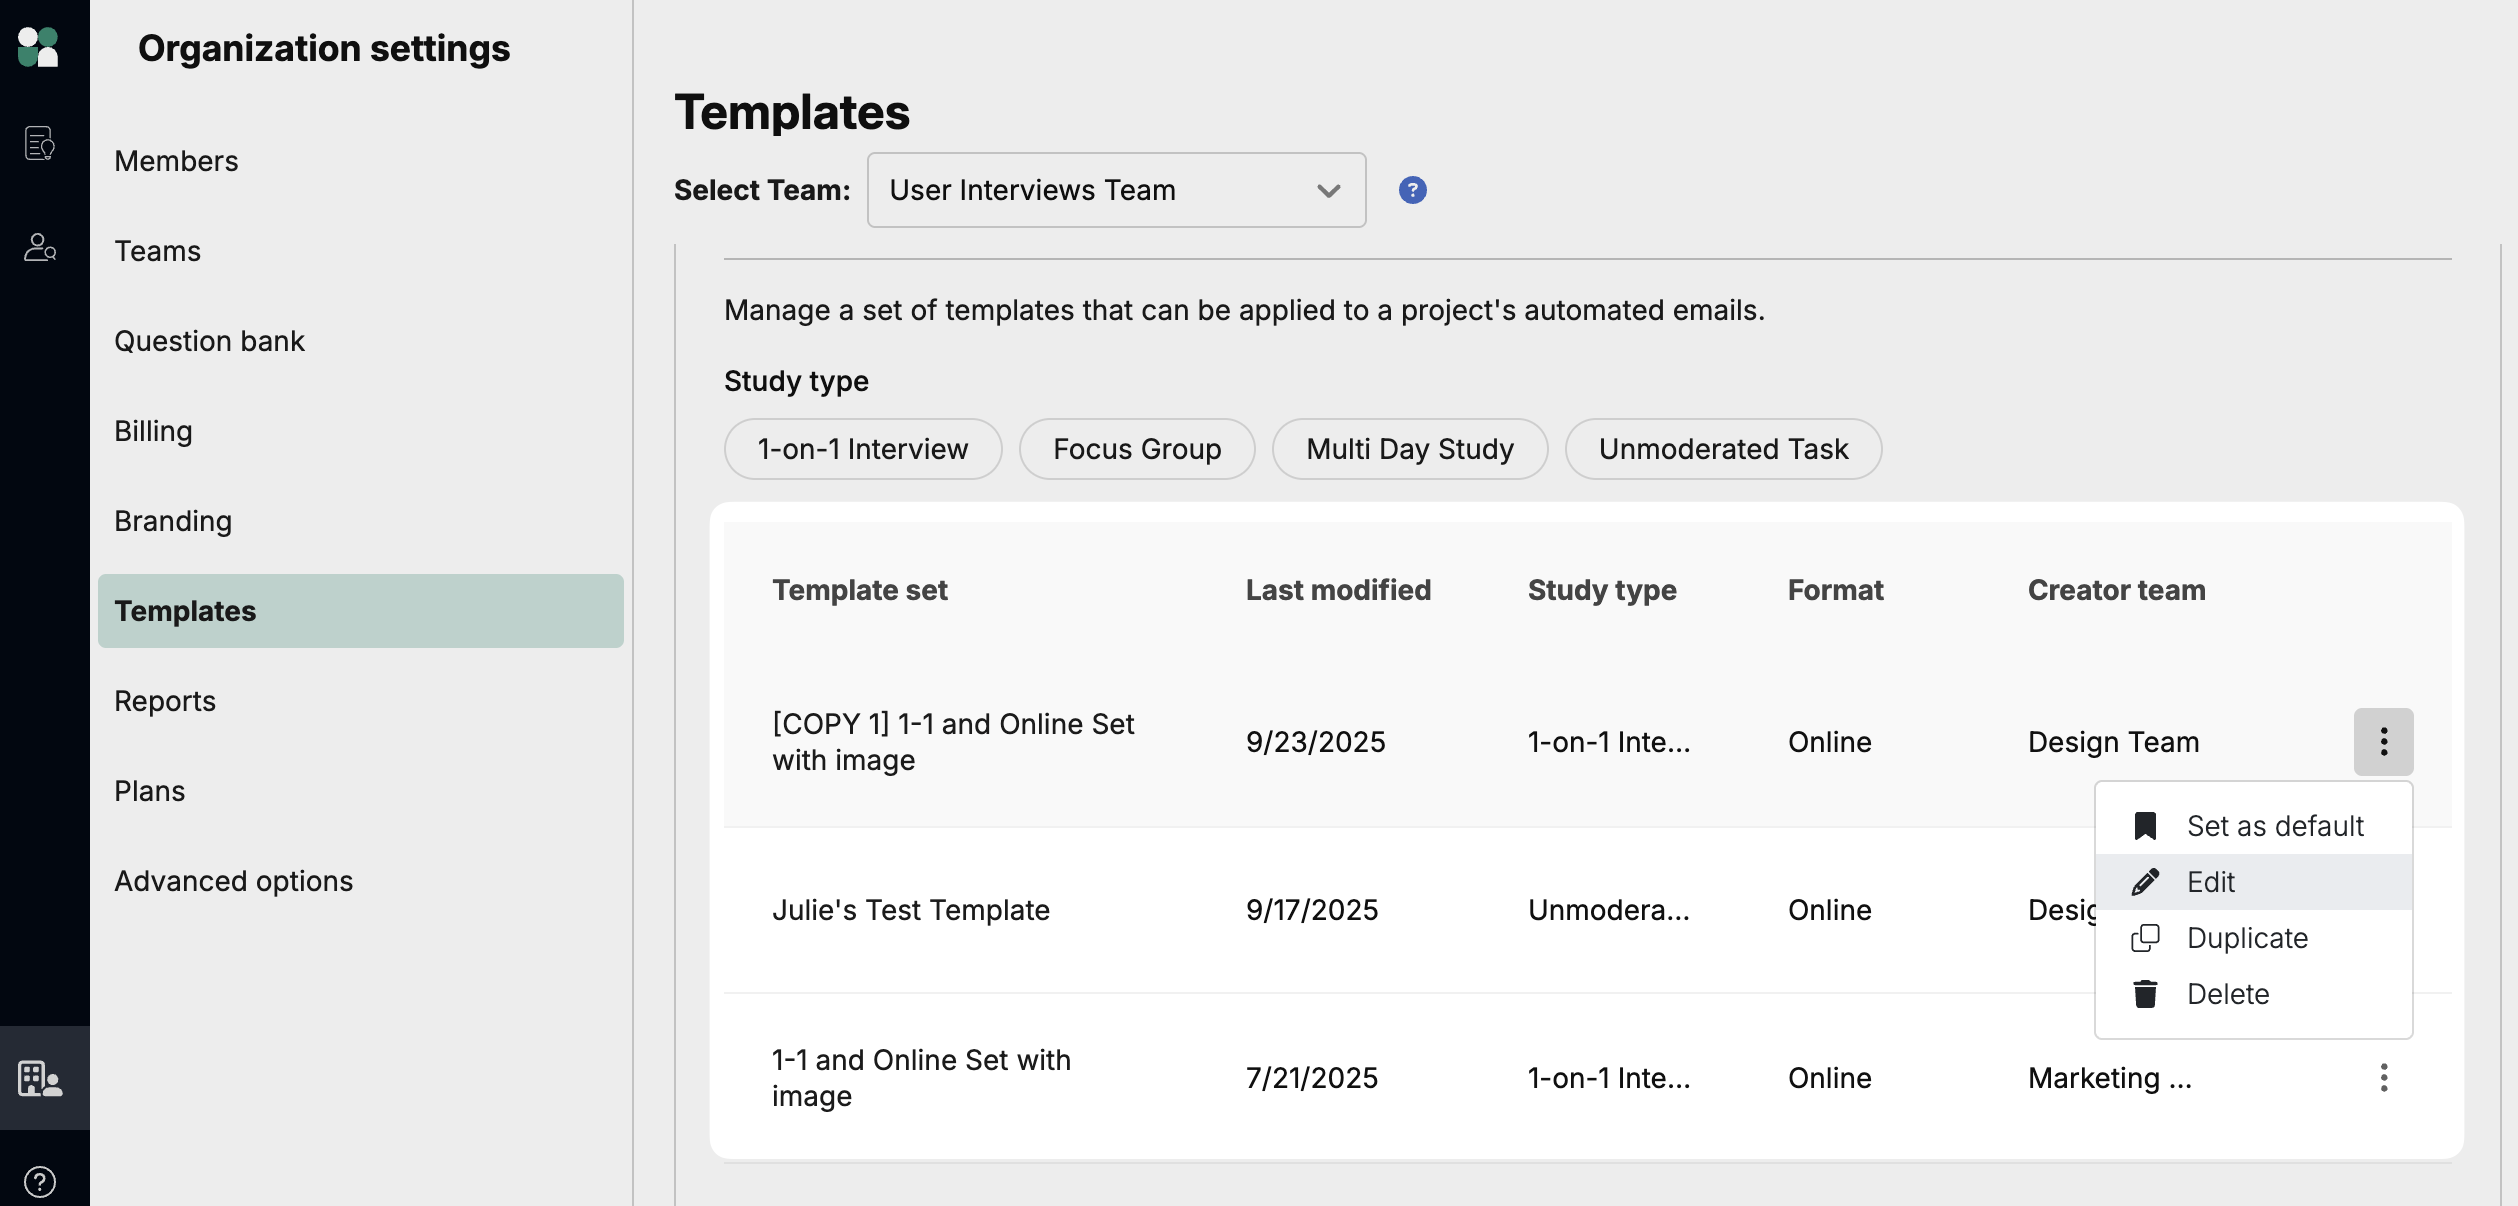Open the projects icon in left rail
The width and height of the screenshot is (2518, 1206).
point(39,143)
